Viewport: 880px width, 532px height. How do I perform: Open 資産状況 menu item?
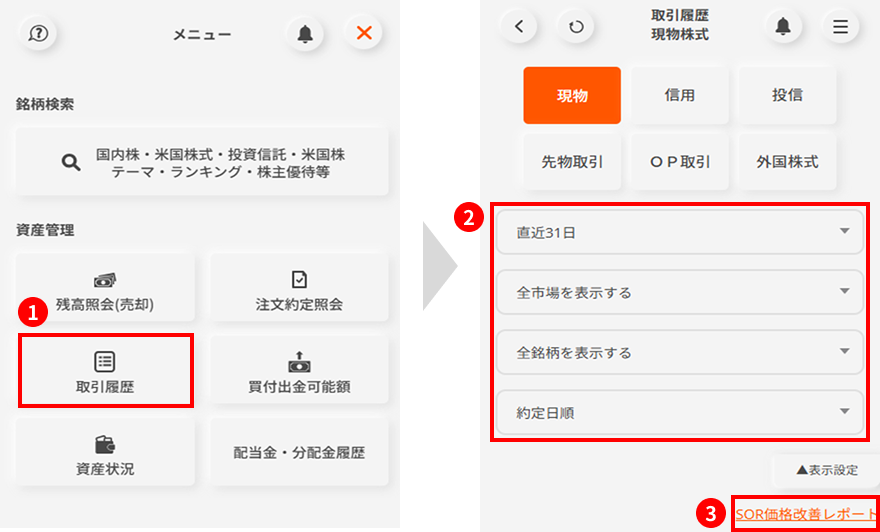click(x=105, y=453)
